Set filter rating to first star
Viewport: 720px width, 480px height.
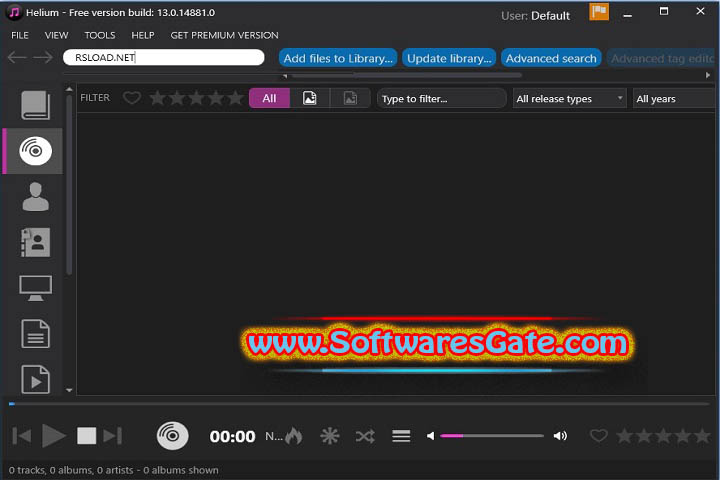pos(158,98)
